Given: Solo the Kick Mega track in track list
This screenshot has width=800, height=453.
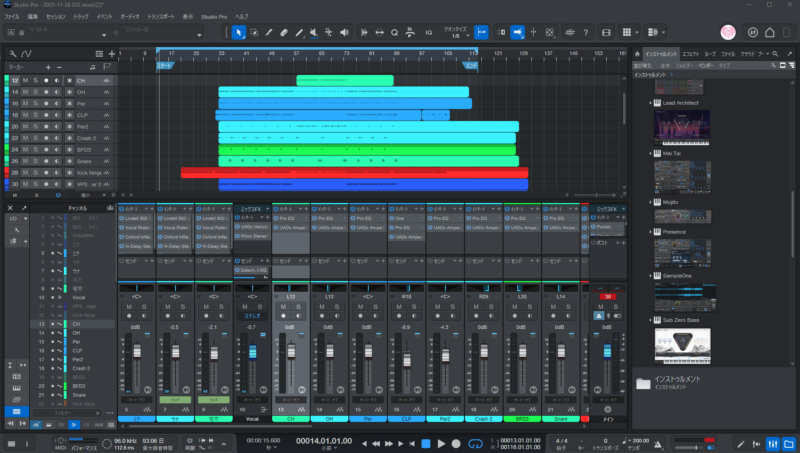Looking at the screenshot, I should click(37, 172).
